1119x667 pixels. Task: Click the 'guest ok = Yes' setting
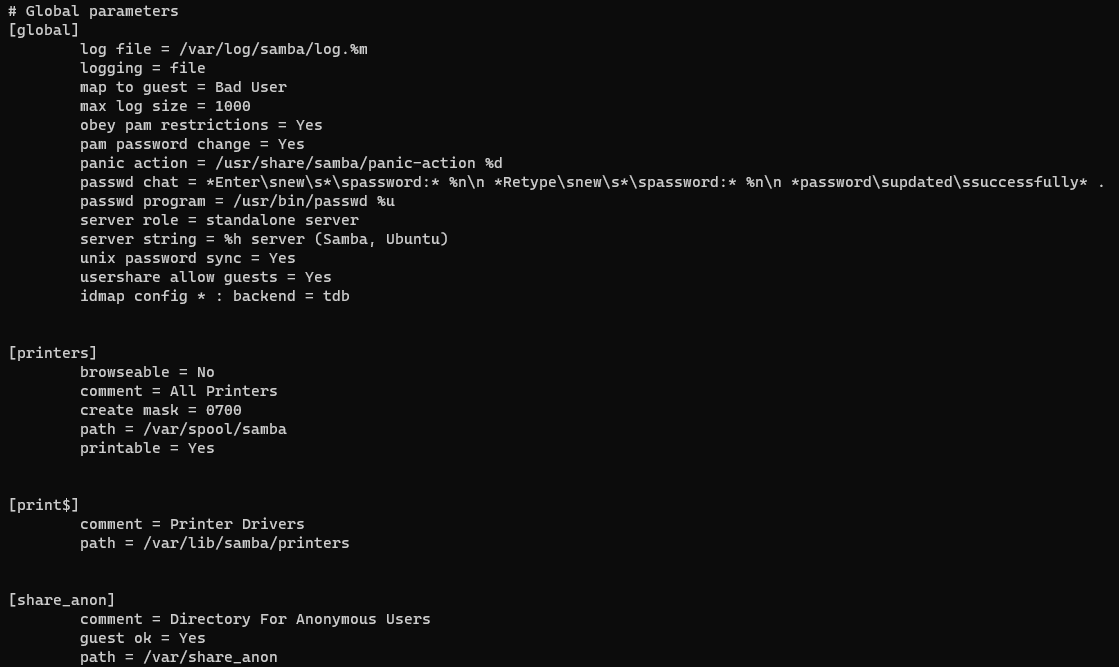pyautogui.click(x=142, y=638)
